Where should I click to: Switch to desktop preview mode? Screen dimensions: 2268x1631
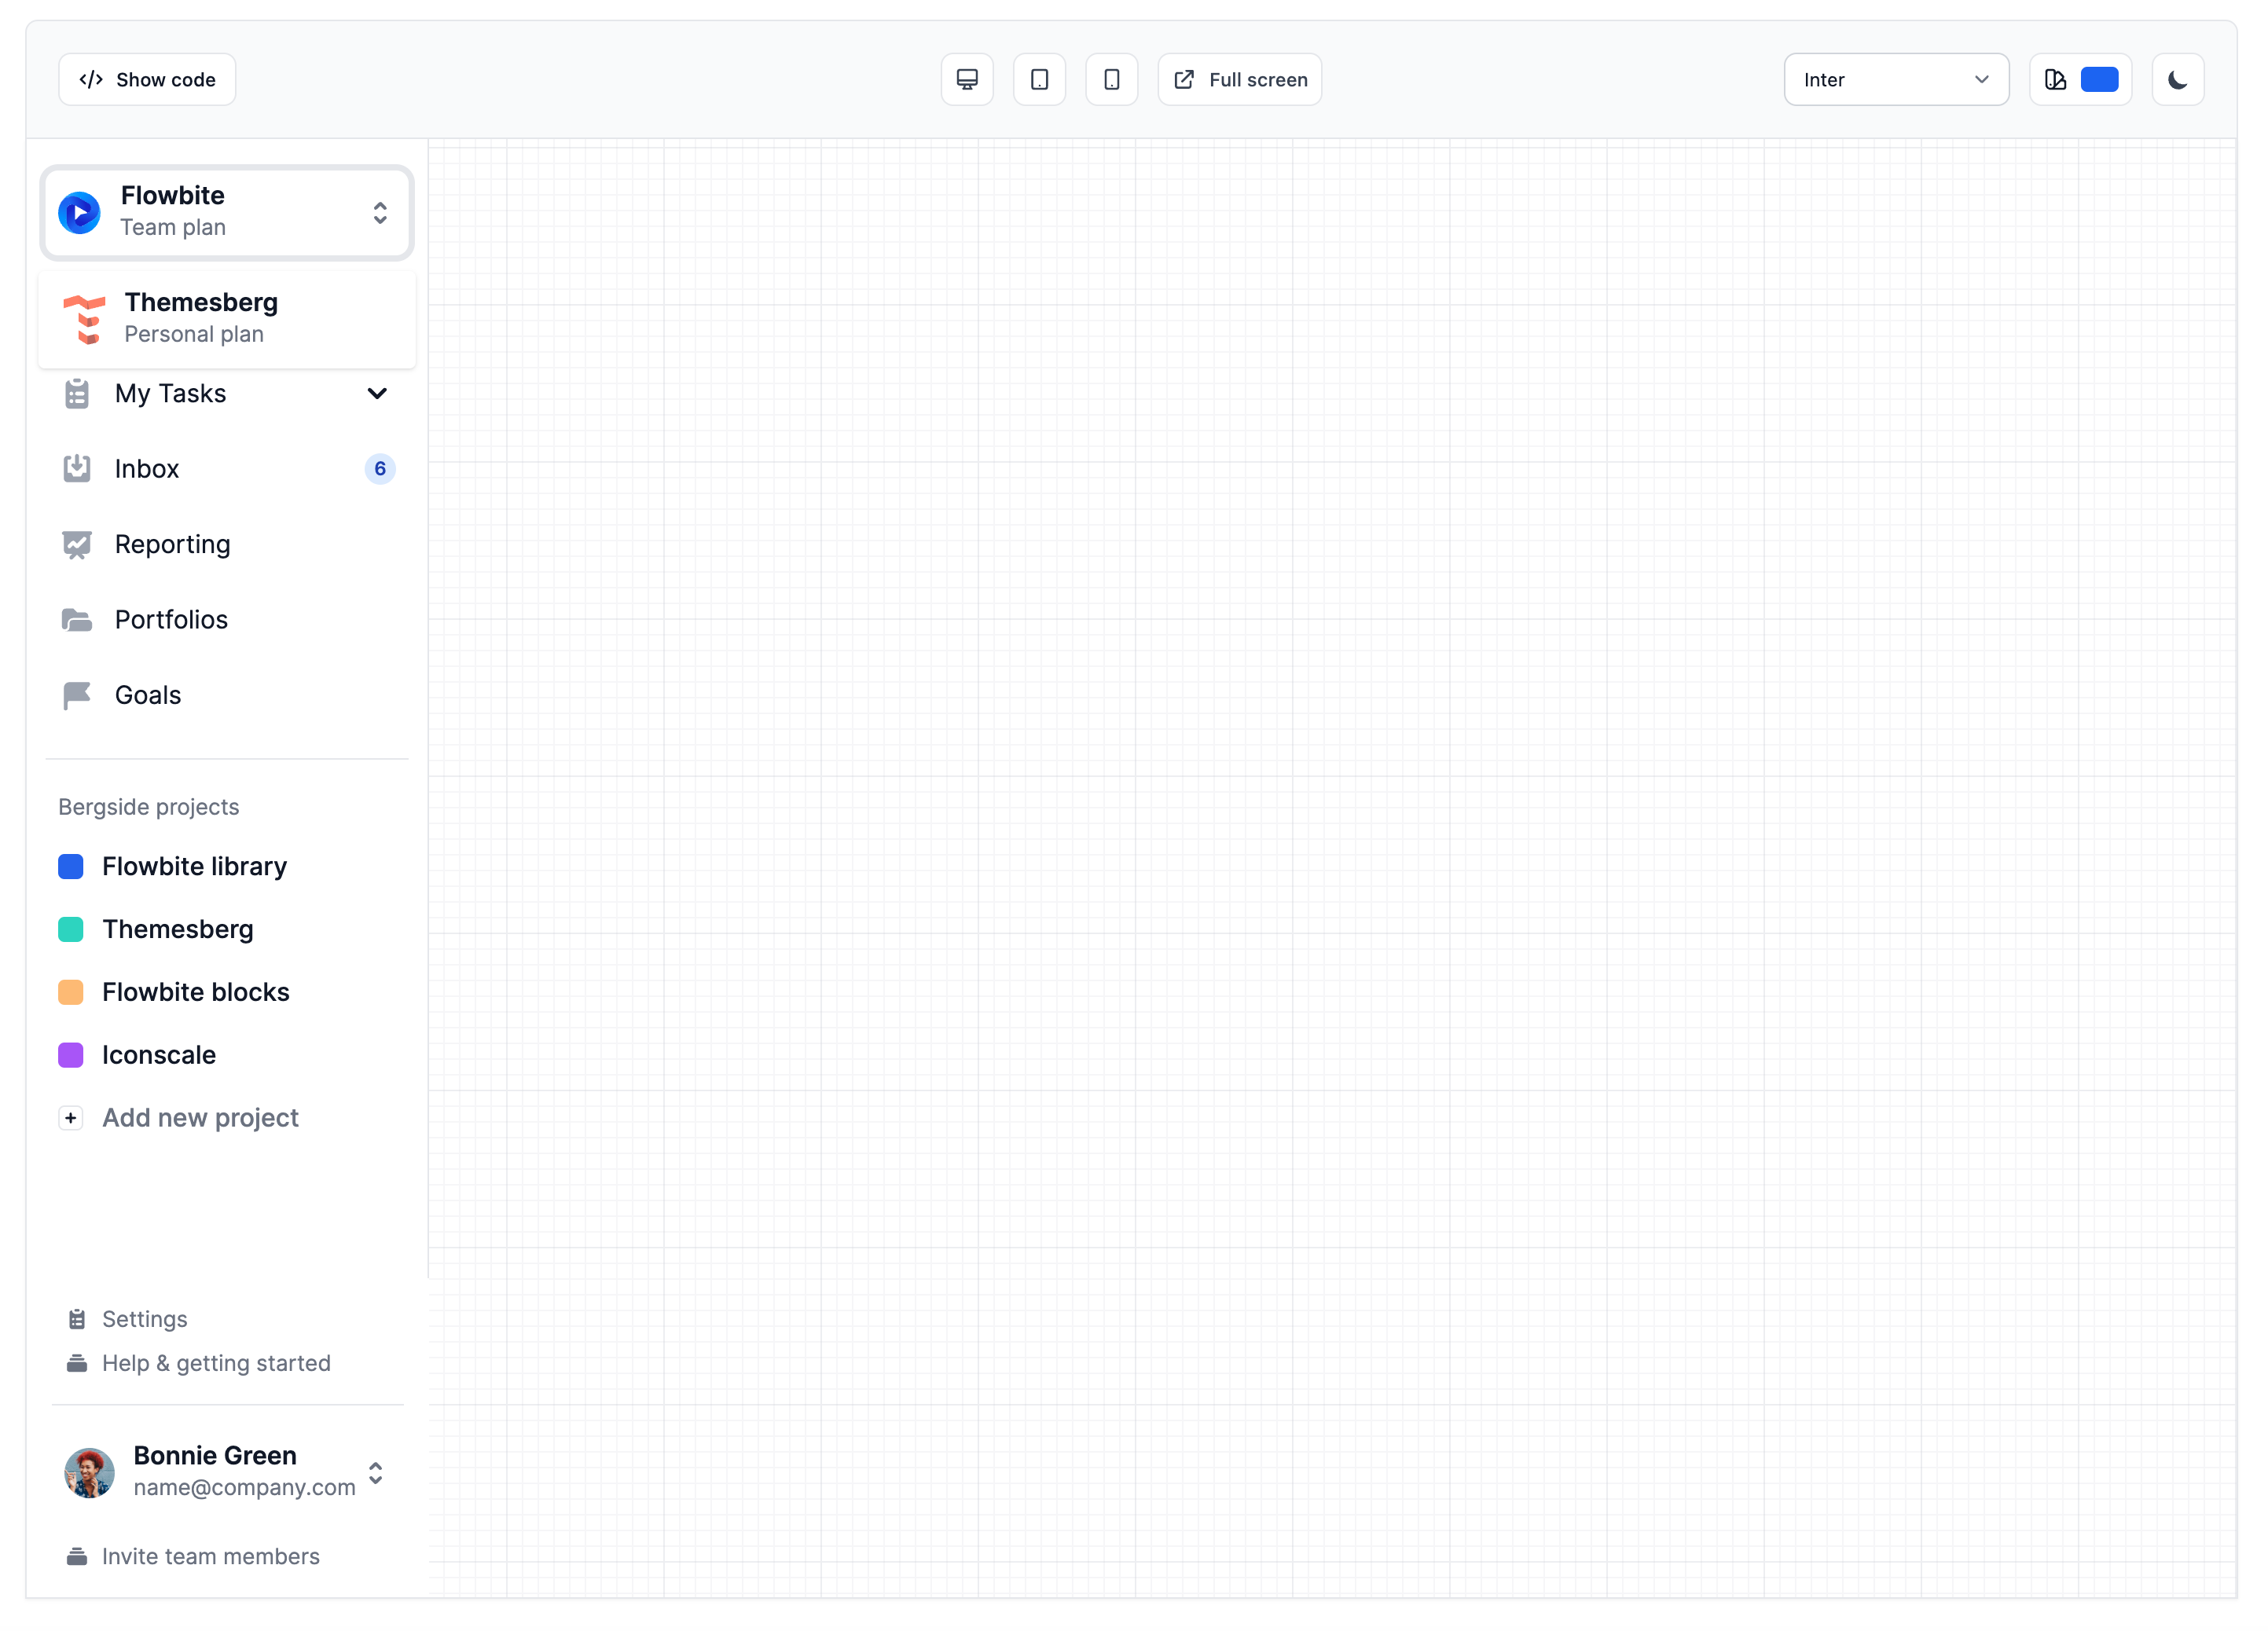[x=966, y=79]
